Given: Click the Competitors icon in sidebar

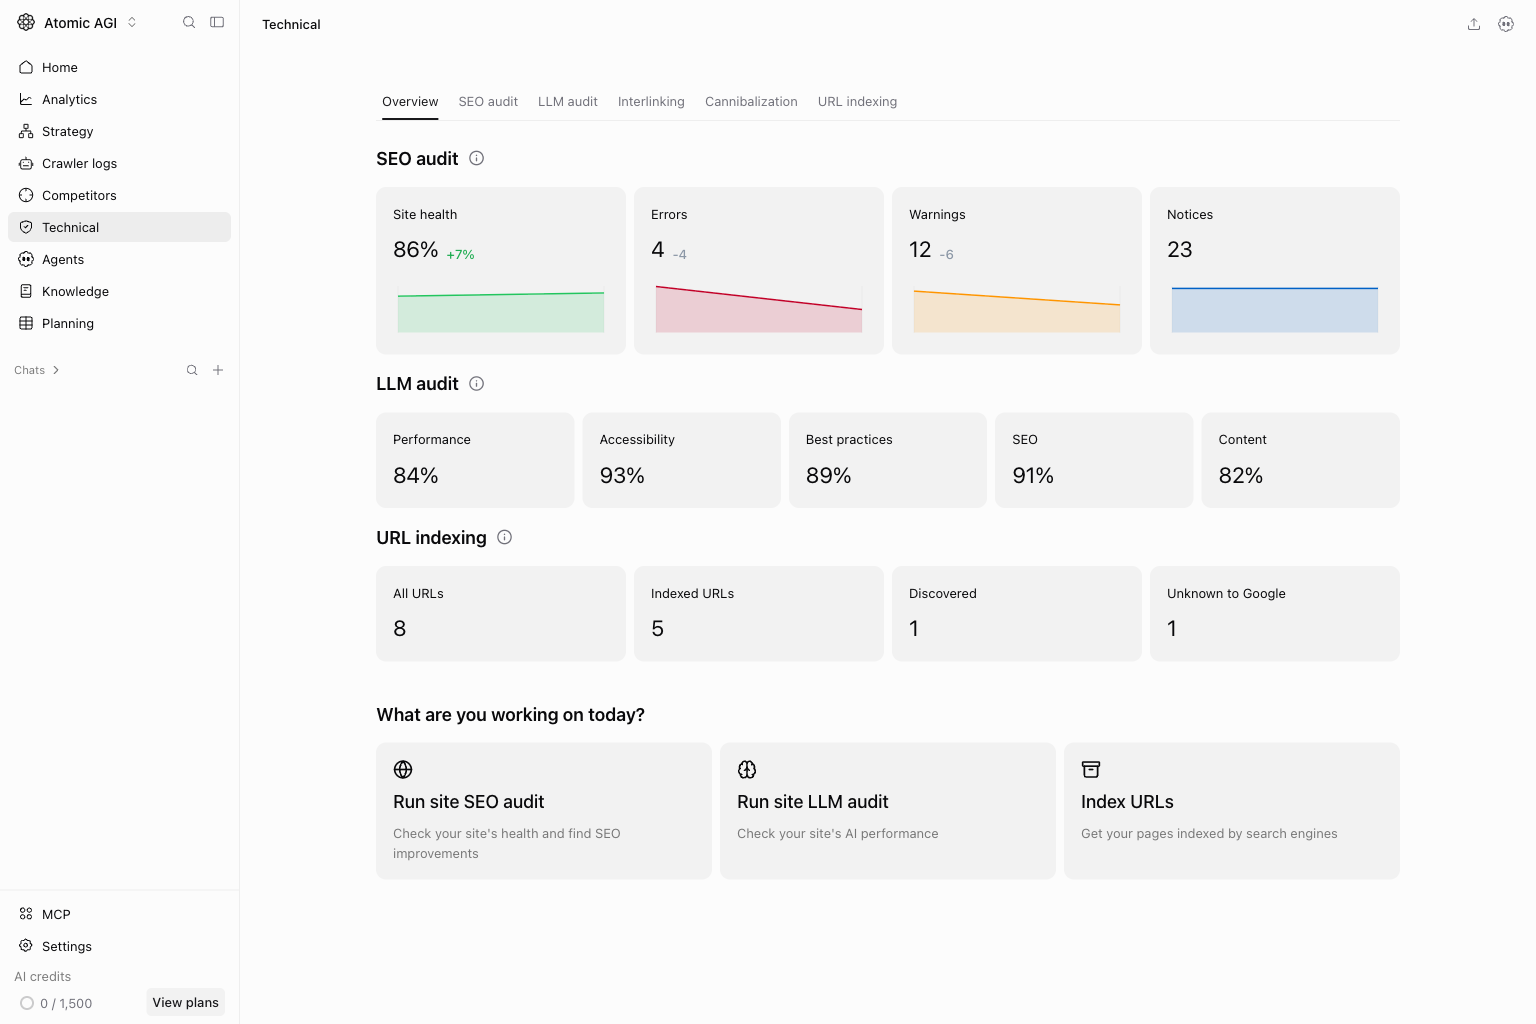Looking at the screenshot, I should (x=26, y=195).
